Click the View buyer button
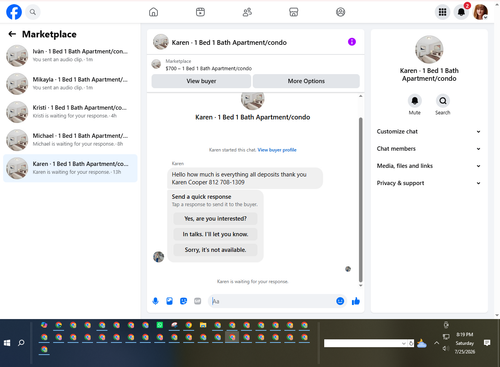This screenshot has width=500, height=367. [201, 81]
